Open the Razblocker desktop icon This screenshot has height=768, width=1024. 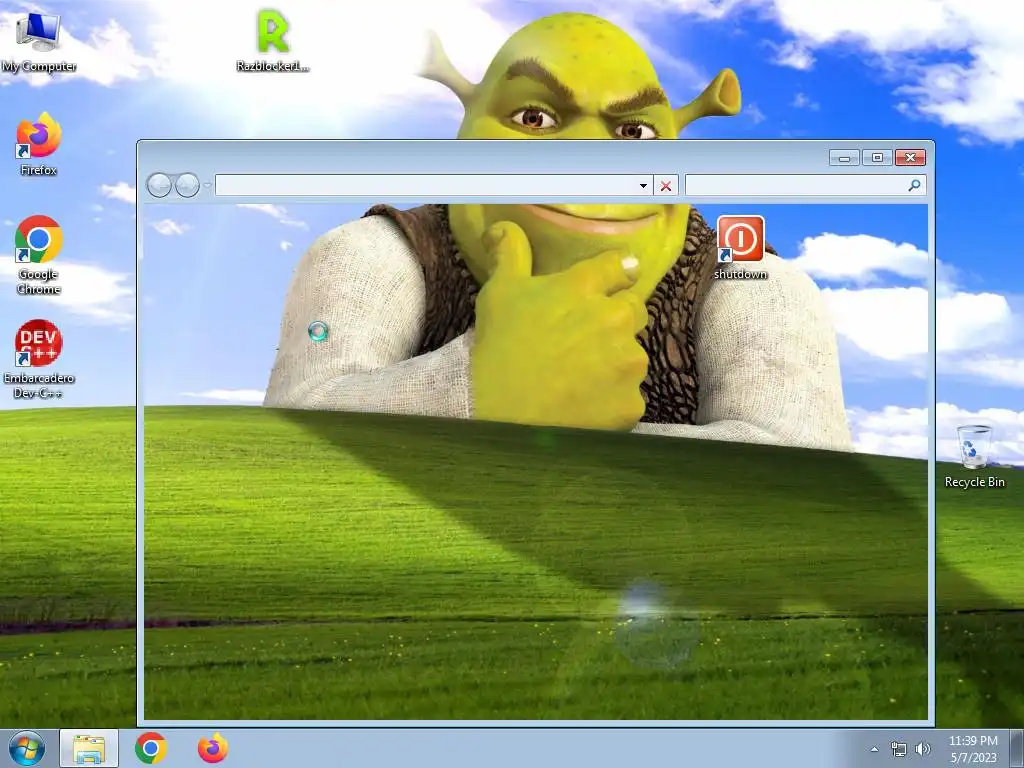272,40
